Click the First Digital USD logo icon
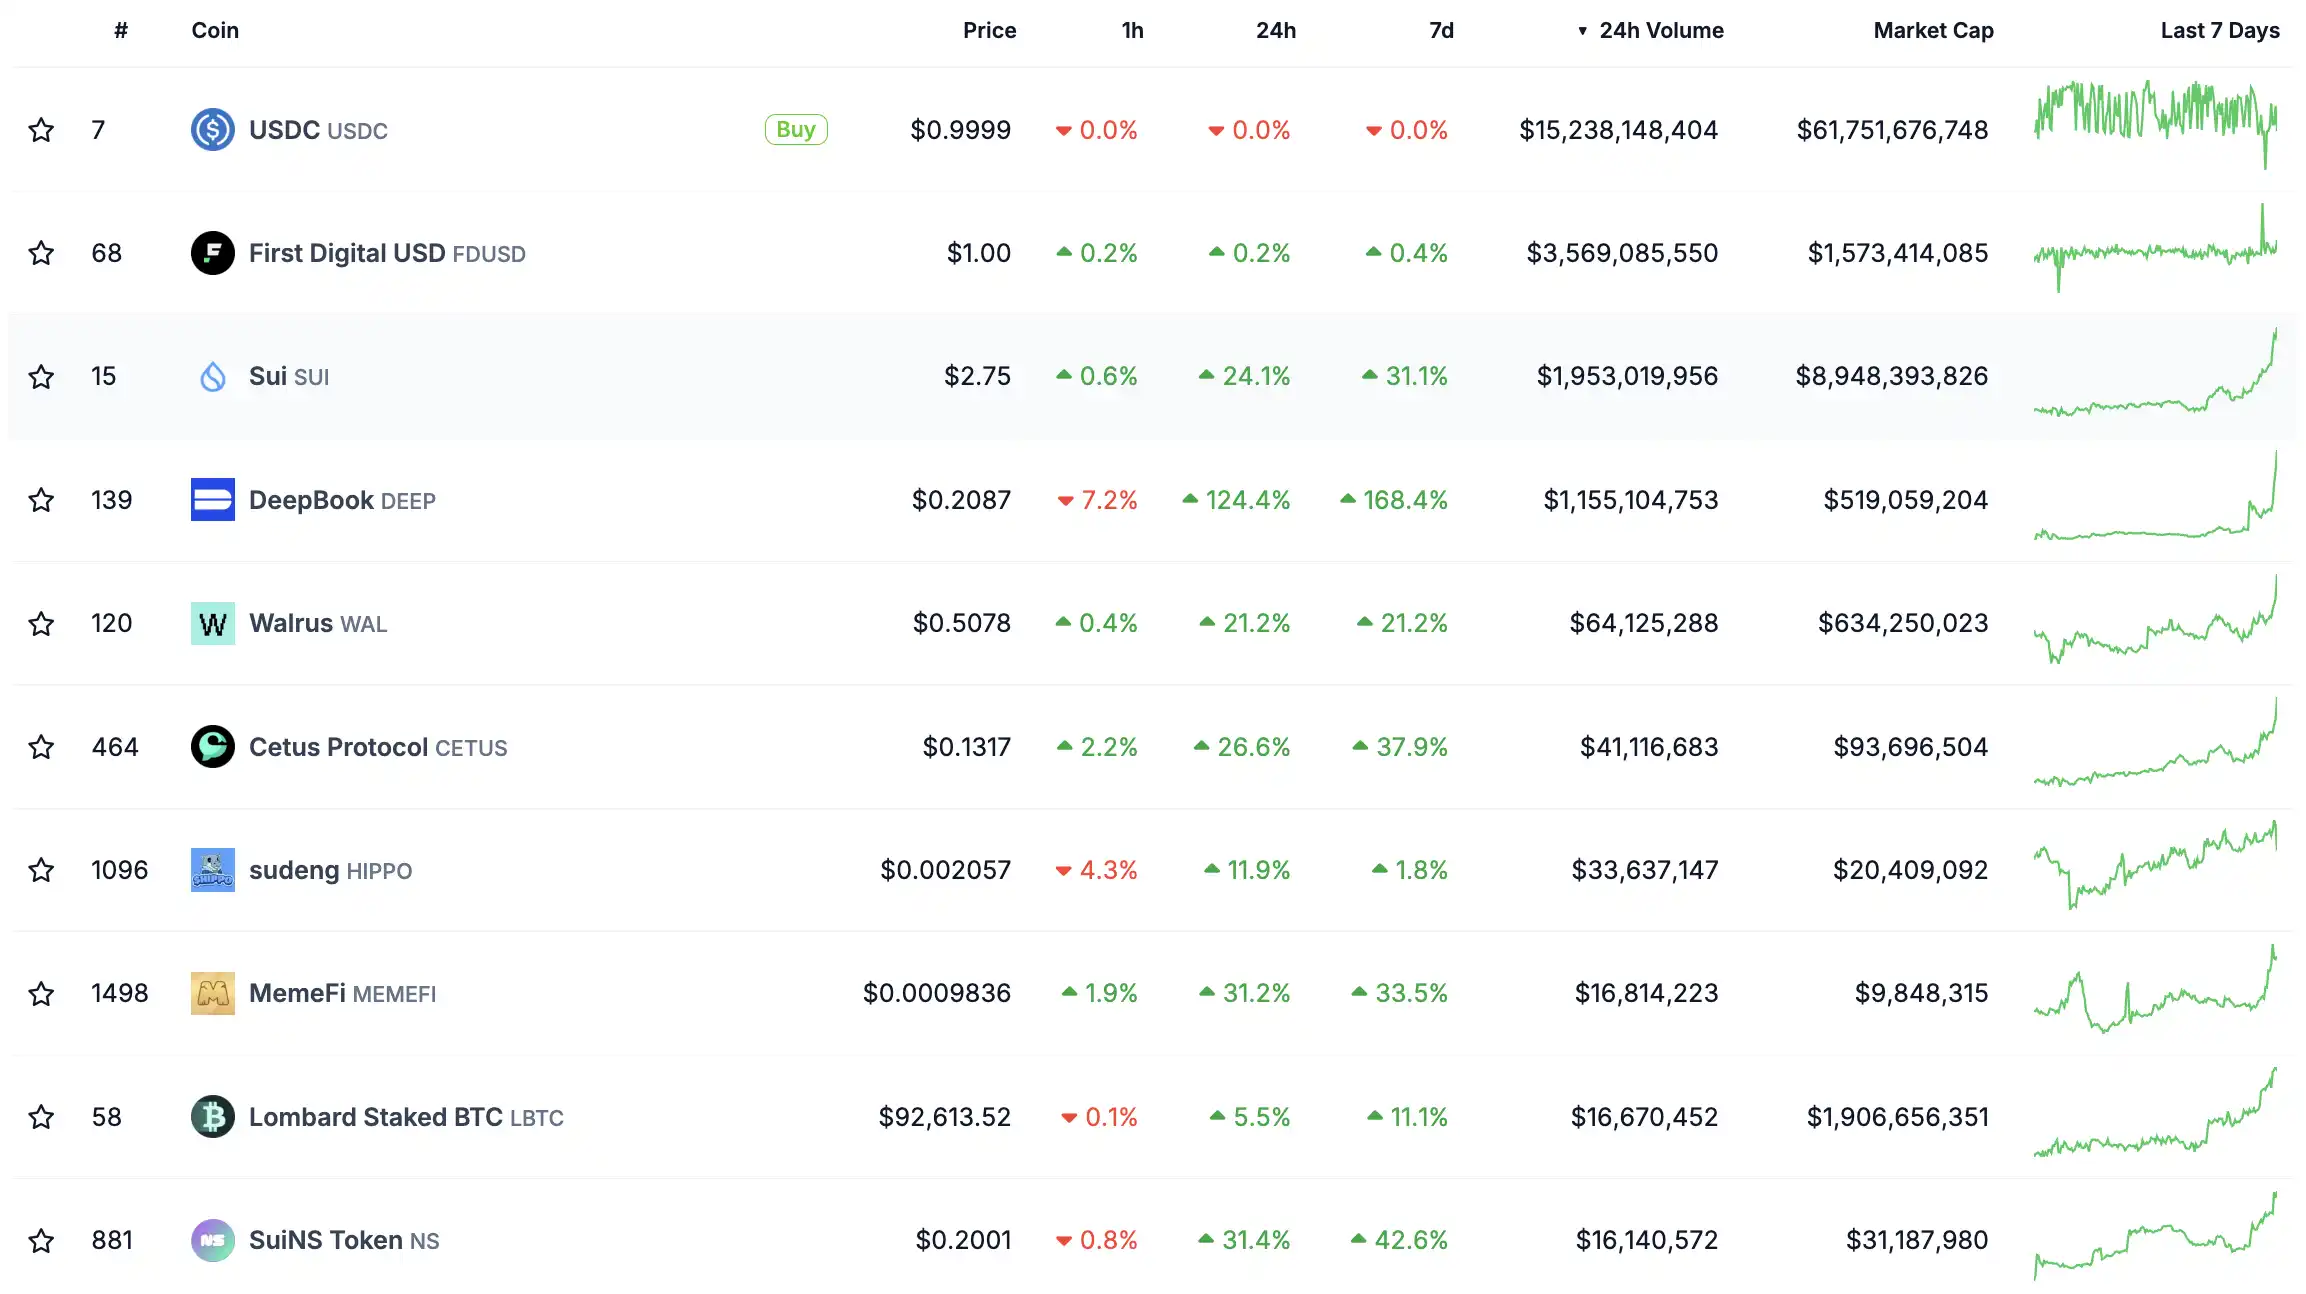 pyautogui.click(x=212, y=253)
